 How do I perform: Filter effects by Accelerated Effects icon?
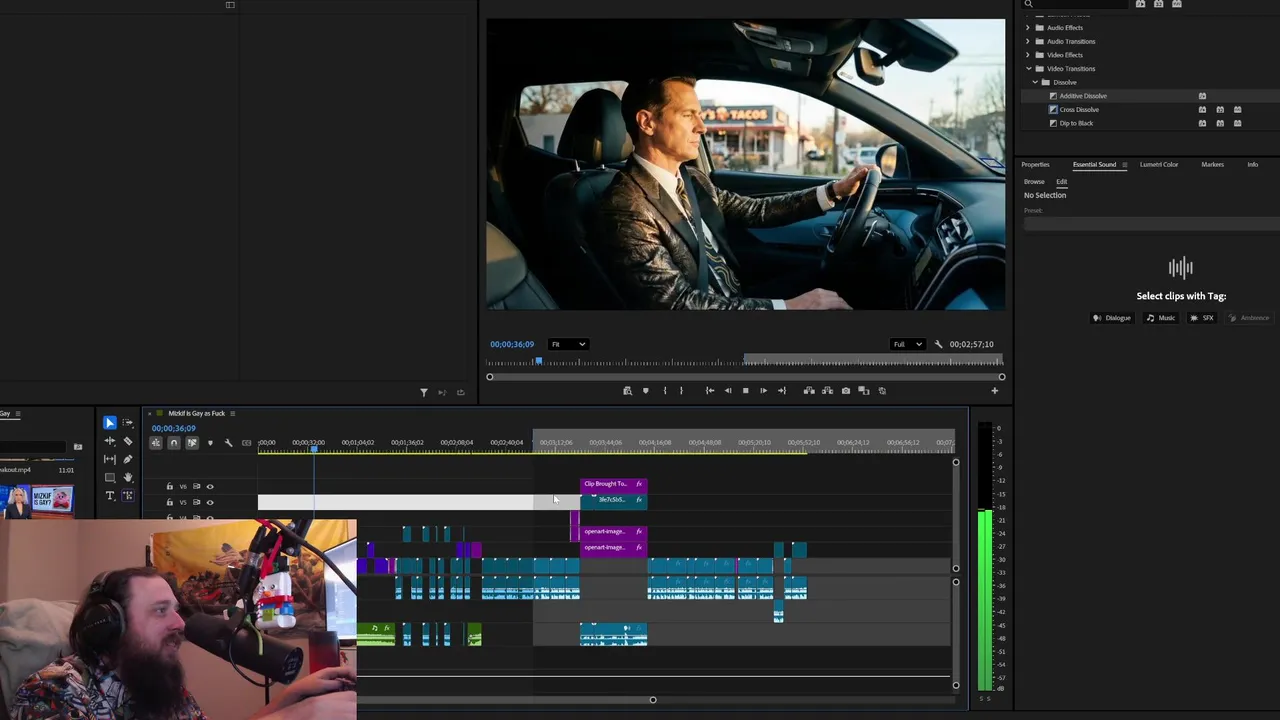click(1140, 4)
